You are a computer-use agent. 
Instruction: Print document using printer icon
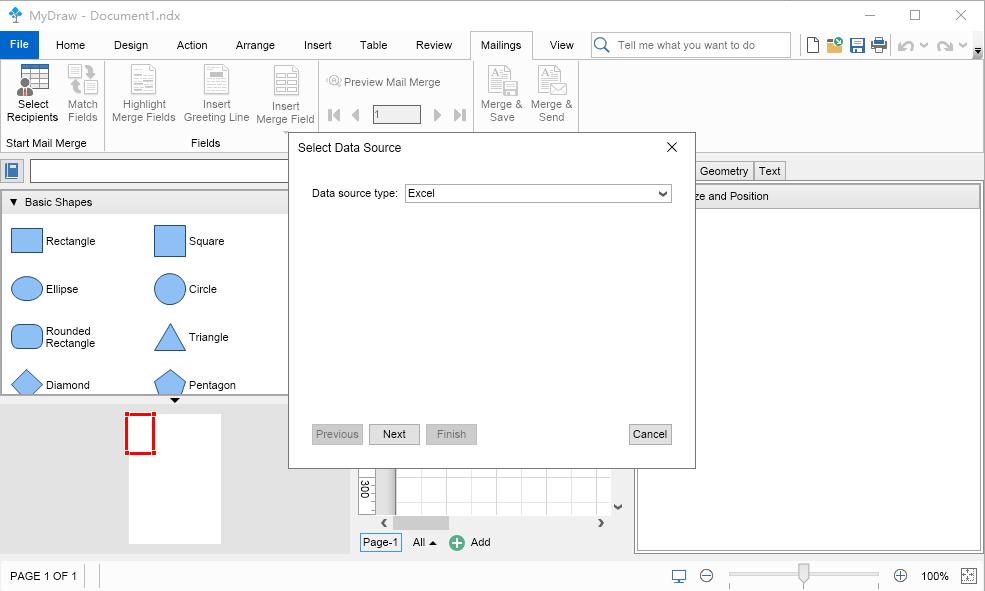879,45
